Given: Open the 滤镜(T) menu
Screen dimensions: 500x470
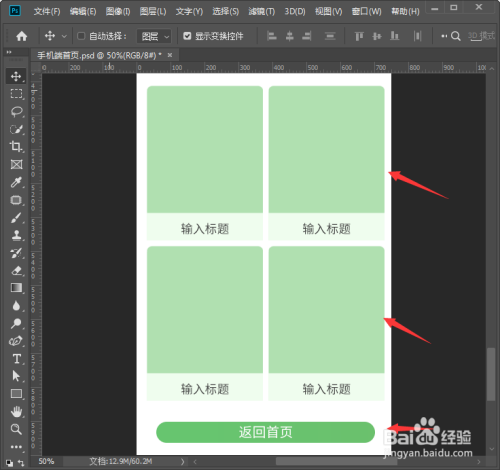Looking at the screenshot, I should click(262, 11).
